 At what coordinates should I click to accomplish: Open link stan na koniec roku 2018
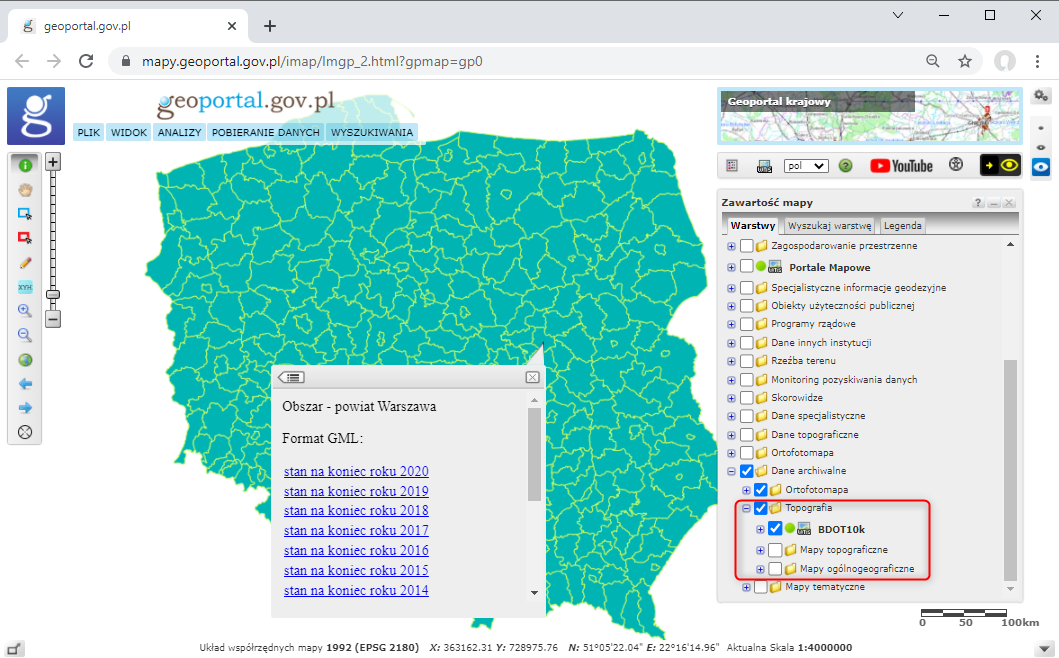[x=356, y=511]
